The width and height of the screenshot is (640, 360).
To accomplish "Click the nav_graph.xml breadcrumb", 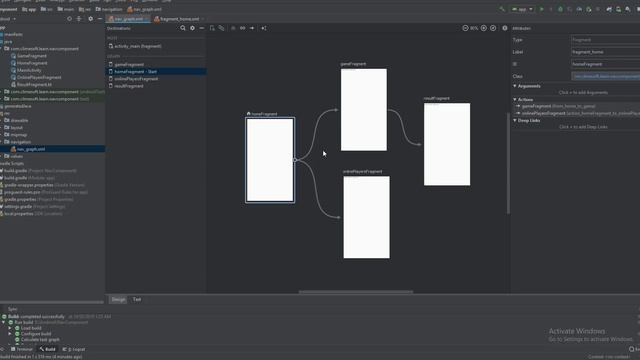I will point(144,9).
